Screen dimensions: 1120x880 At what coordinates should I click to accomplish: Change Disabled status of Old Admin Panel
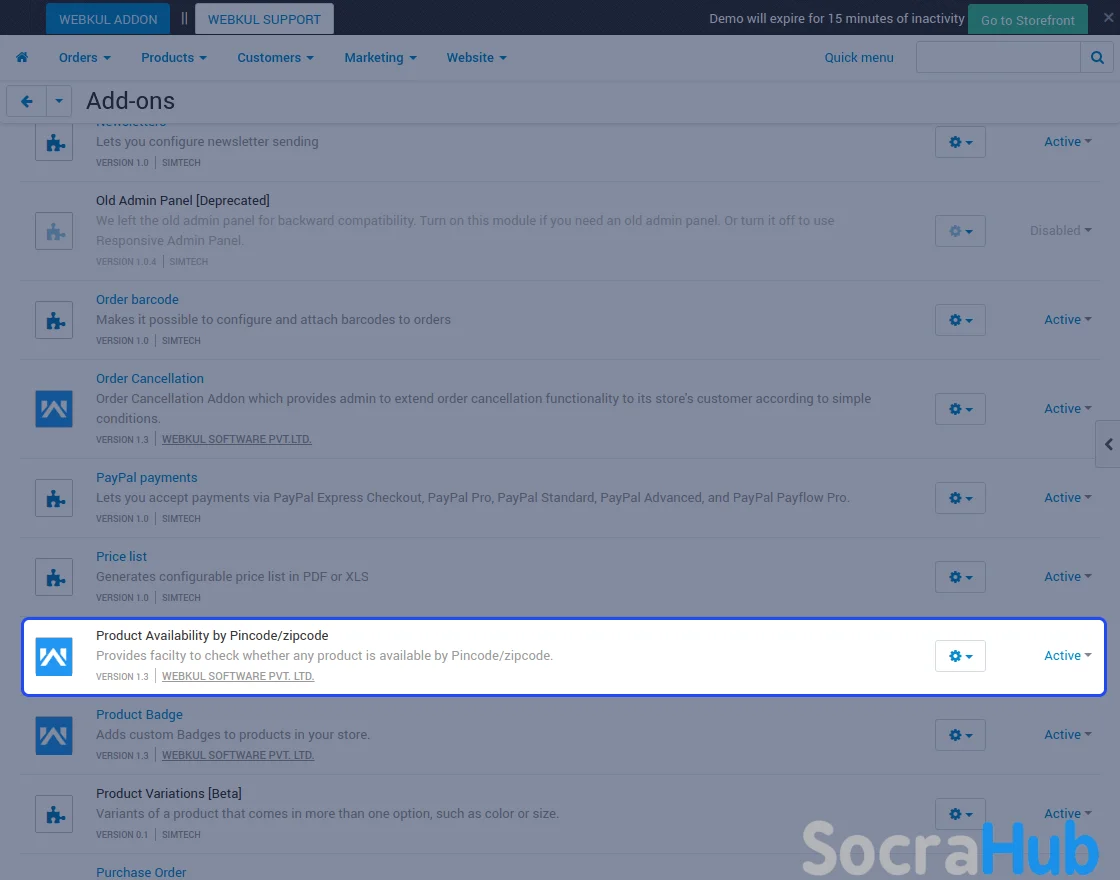click(x=1060, y=231)
